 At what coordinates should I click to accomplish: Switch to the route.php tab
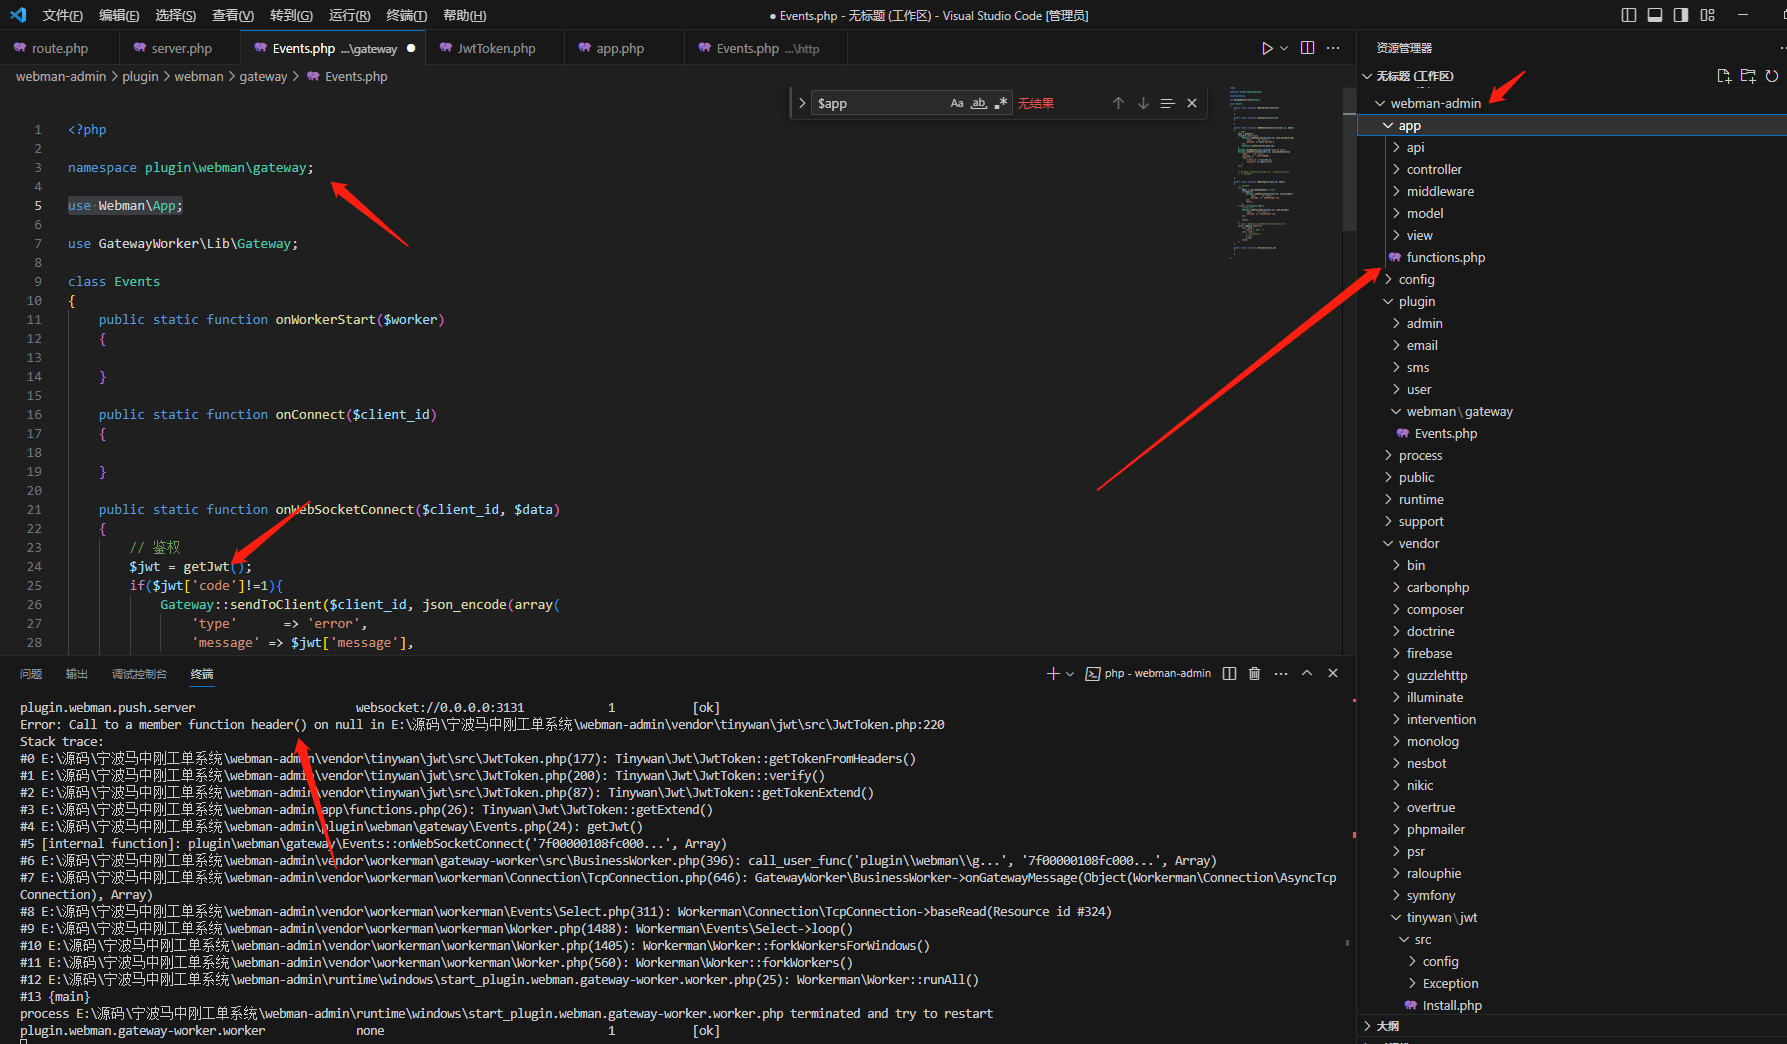[60, 48]
